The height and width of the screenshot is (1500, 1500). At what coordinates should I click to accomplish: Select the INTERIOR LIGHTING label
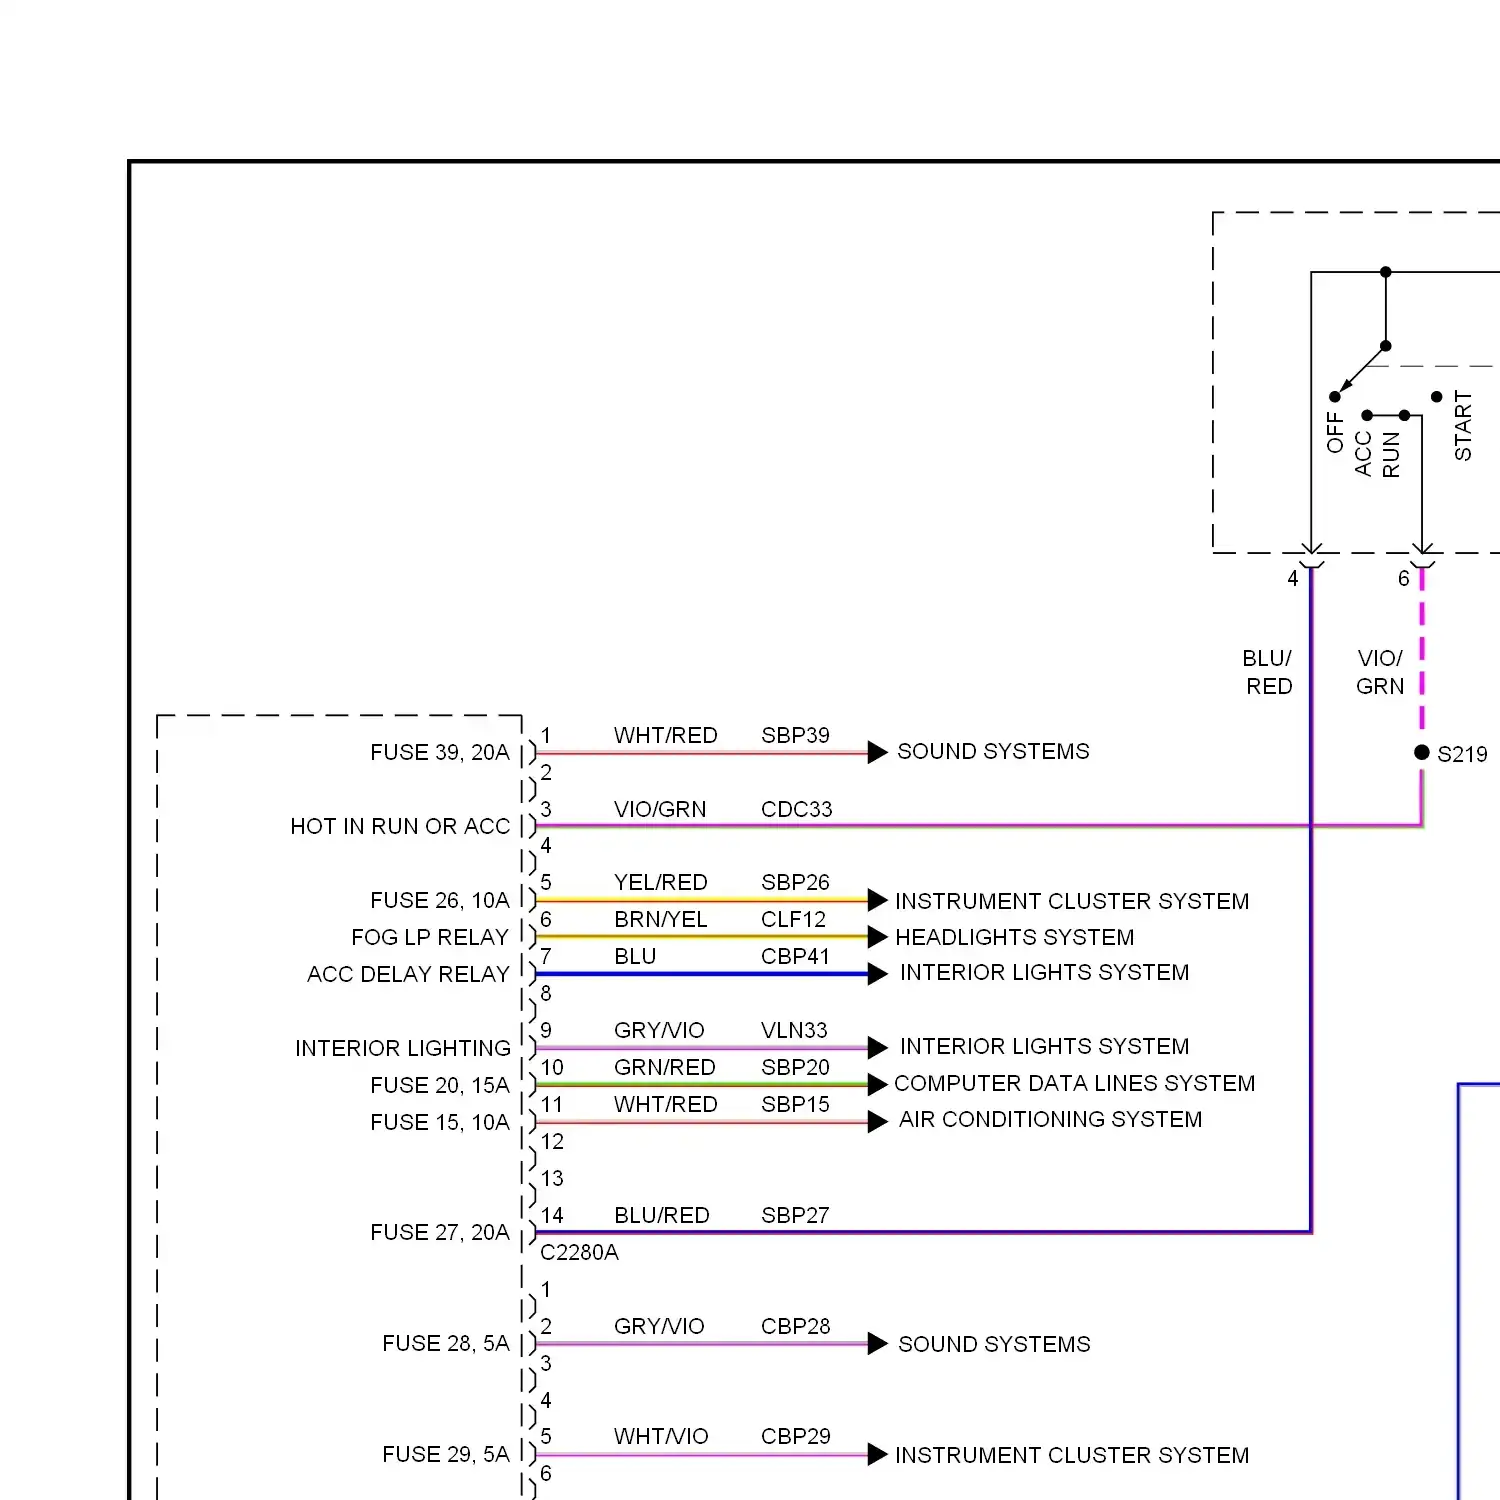click(x=403, y=1048)
